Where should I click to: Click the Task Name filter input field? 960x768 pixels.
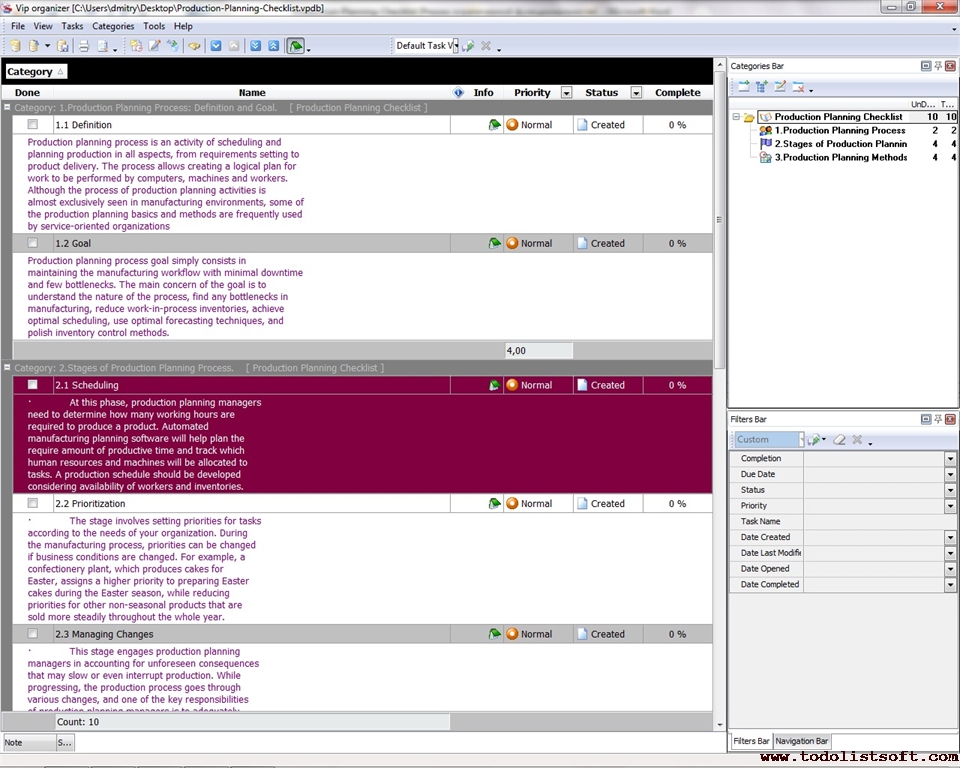tap(874, 522)
